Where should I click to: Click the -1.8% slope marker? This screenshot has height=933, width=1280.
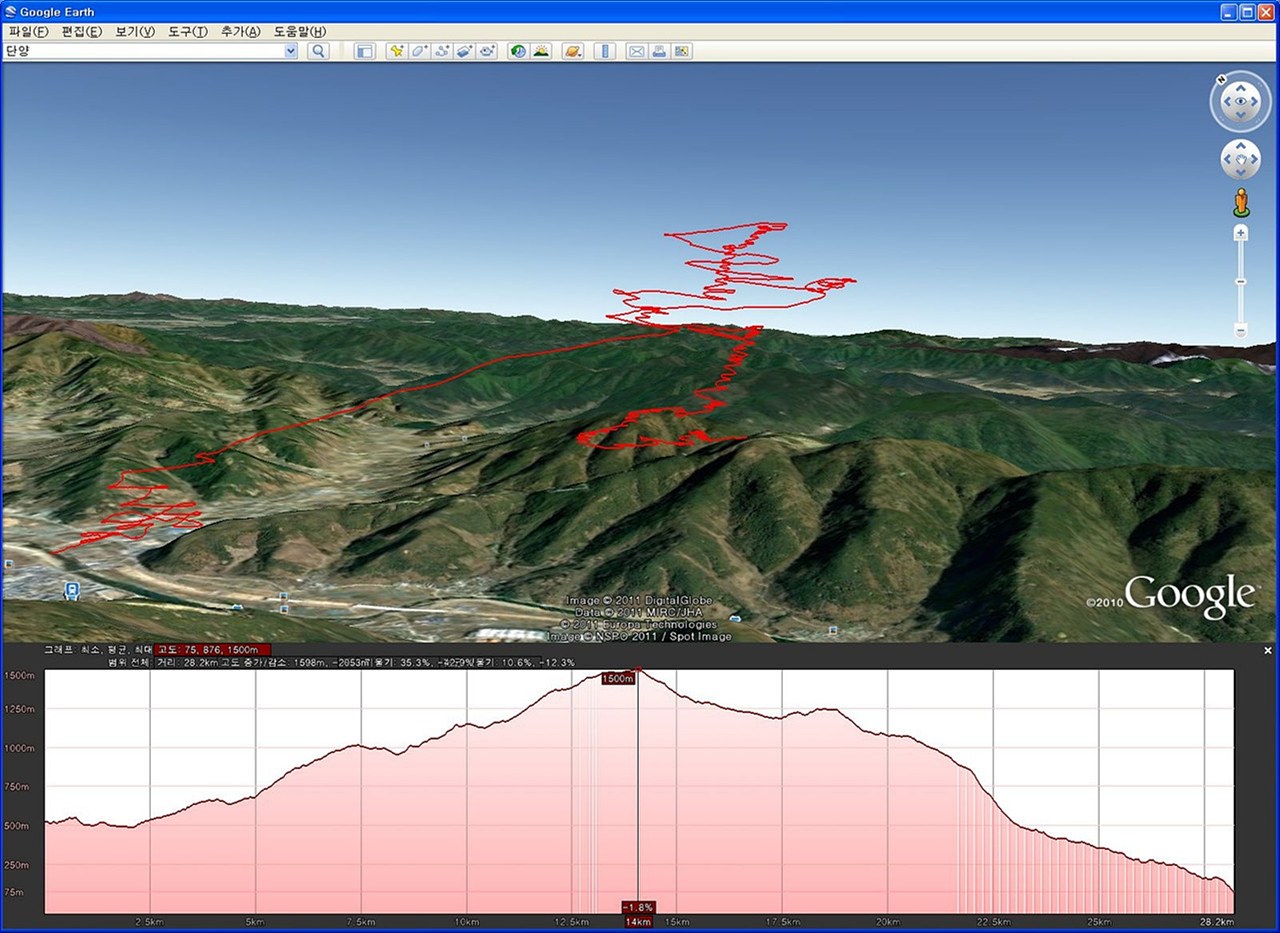[638, 907]
